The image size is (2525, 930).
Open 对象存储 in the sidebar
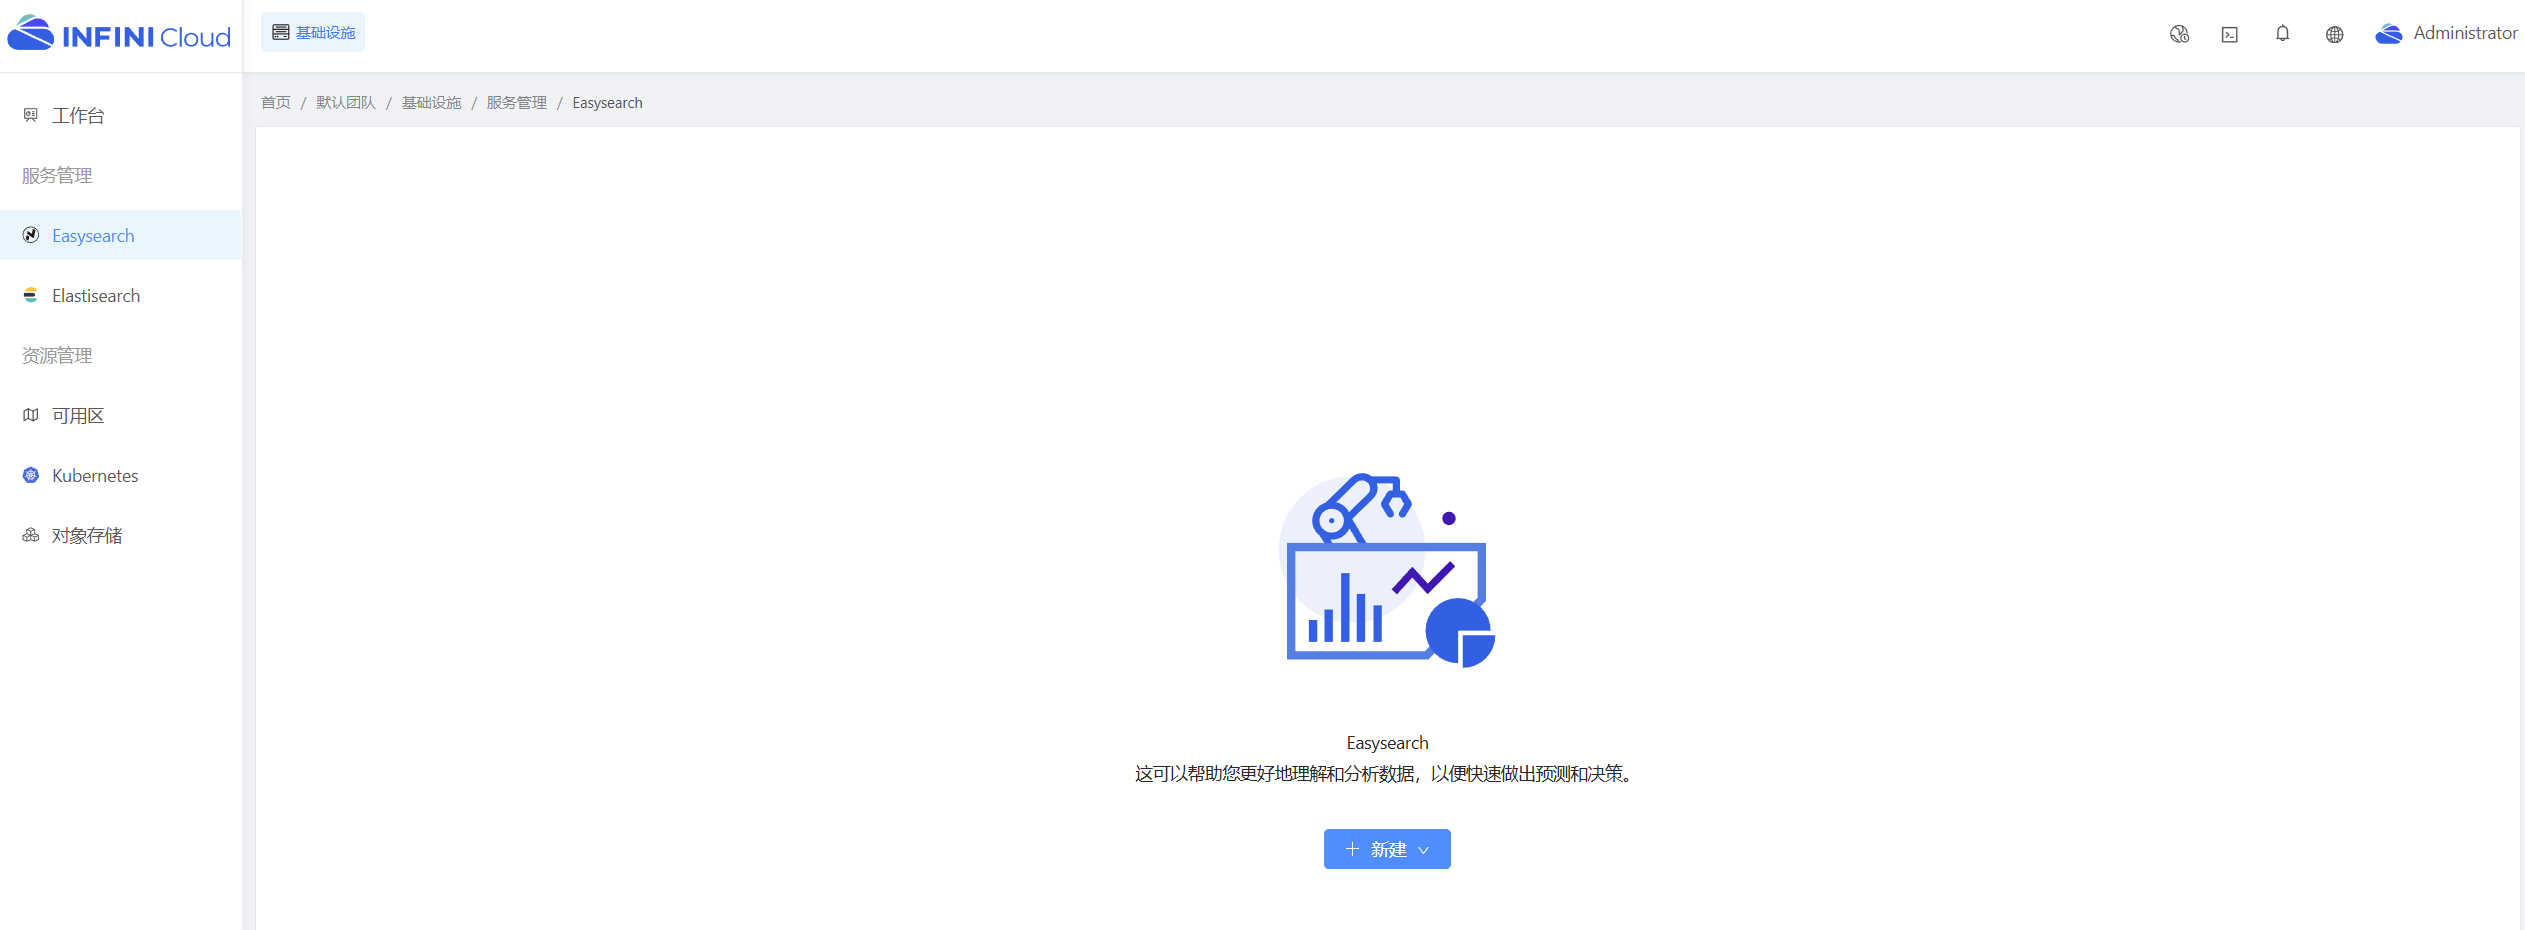click(121, 535)
